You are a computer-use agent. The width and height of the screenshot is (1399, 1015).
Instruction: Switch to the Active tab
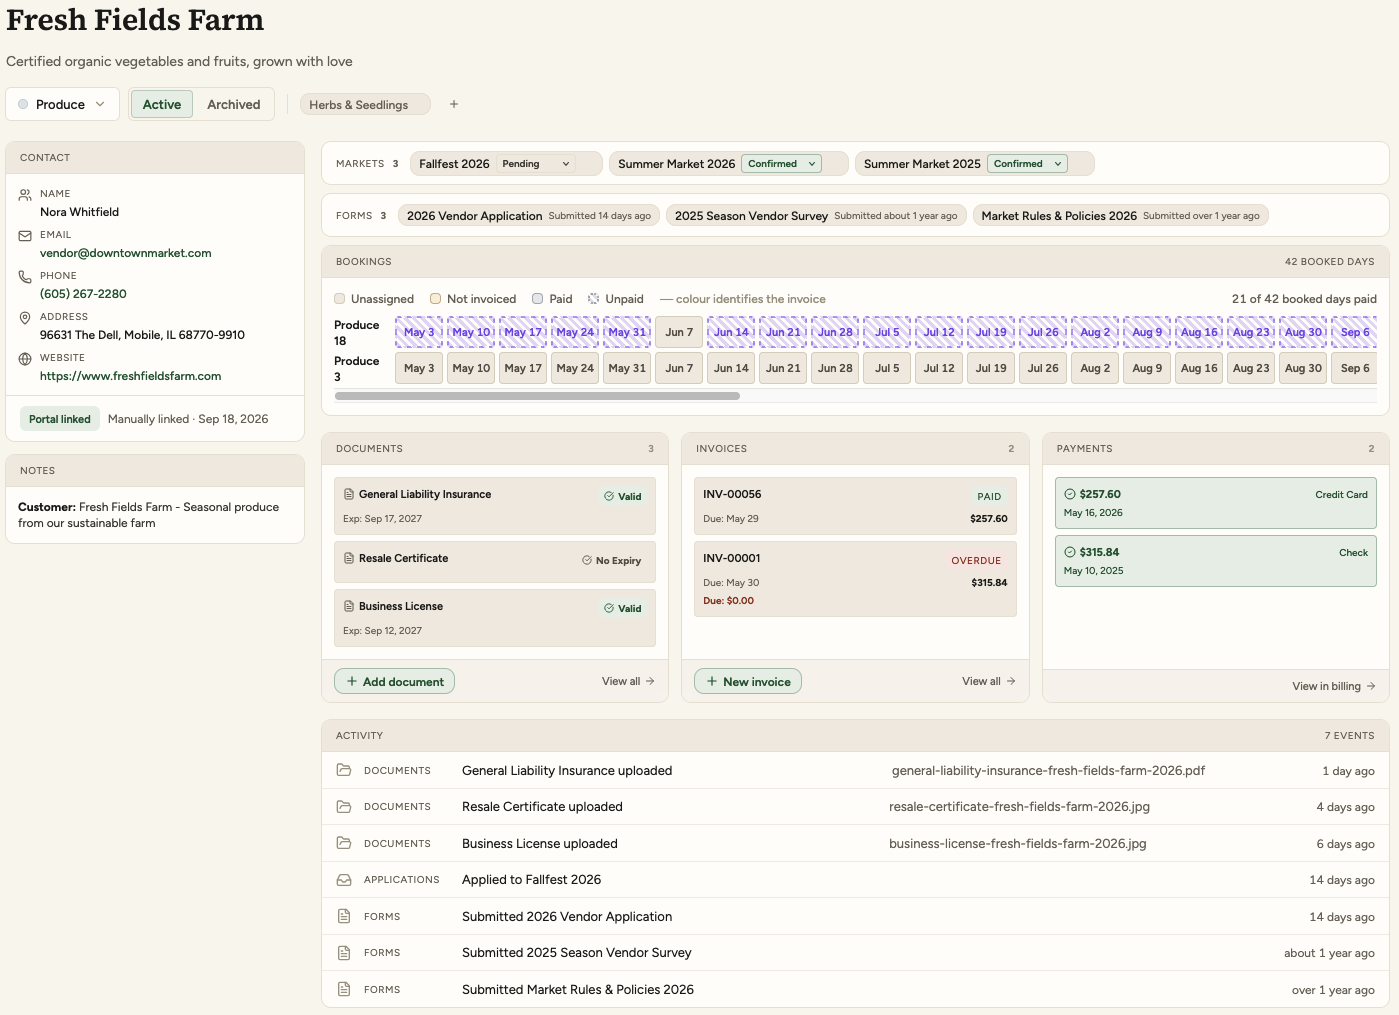pyautogui.click(x=162, y=104)
